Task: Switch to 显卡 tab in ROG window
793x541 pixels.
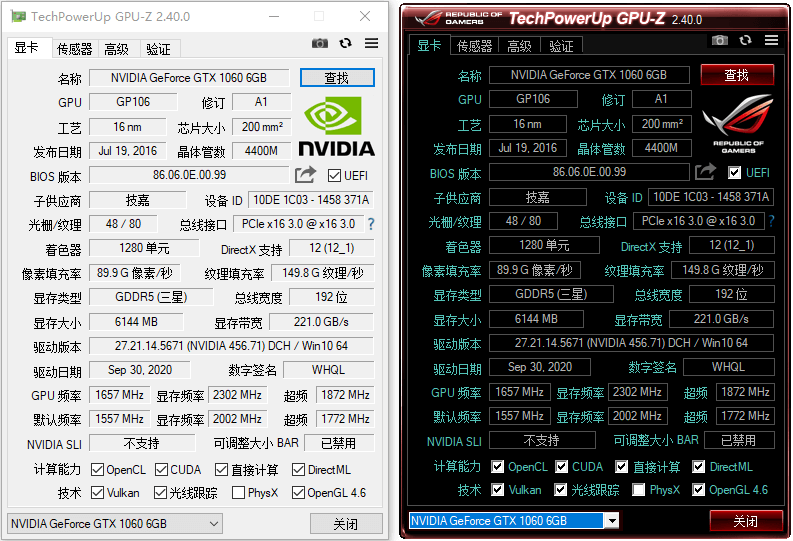Action: tap(429, 45)
